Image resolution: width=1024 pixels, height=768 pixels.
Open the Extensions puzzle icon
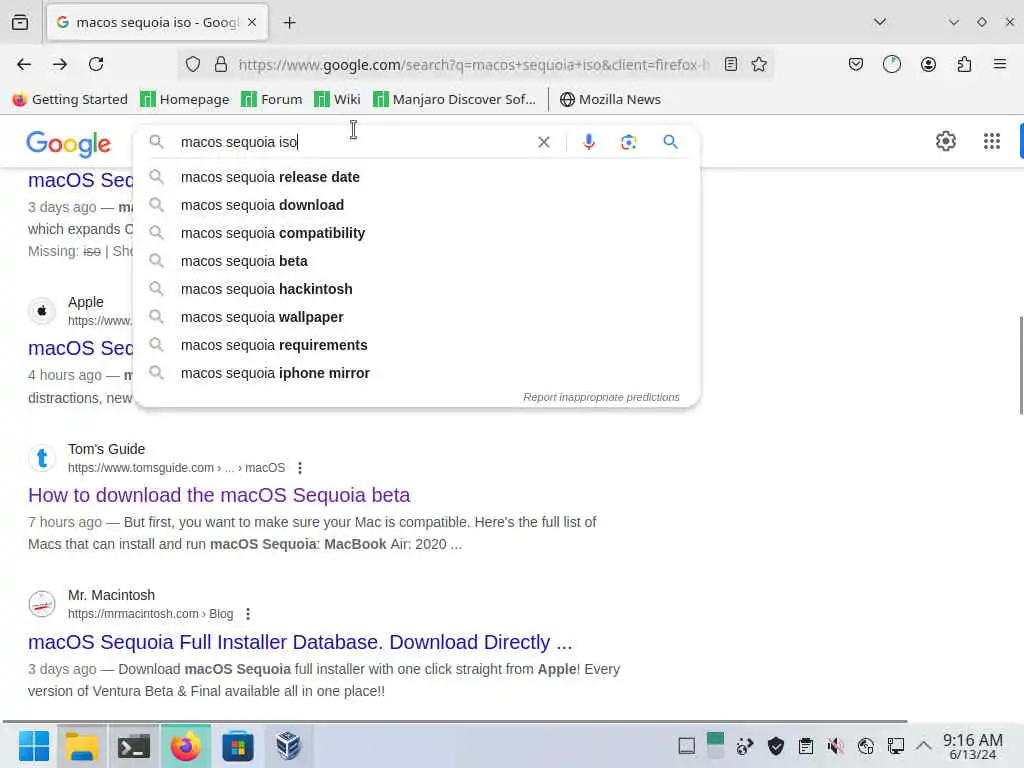coord(964,64)
